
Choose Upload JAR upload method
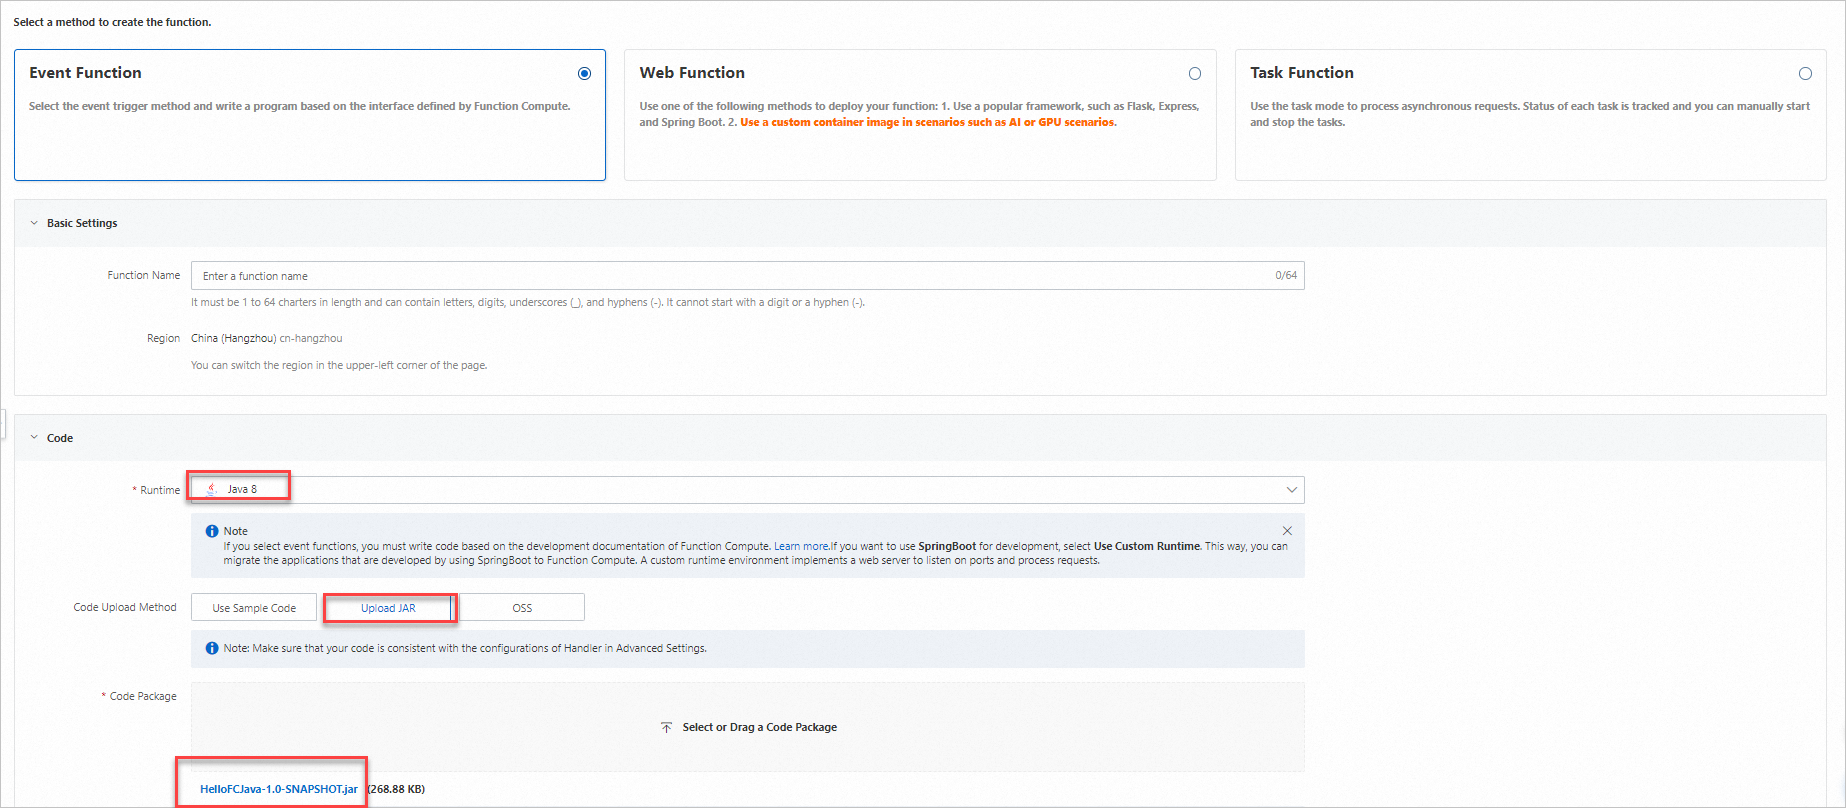[388, 607]
